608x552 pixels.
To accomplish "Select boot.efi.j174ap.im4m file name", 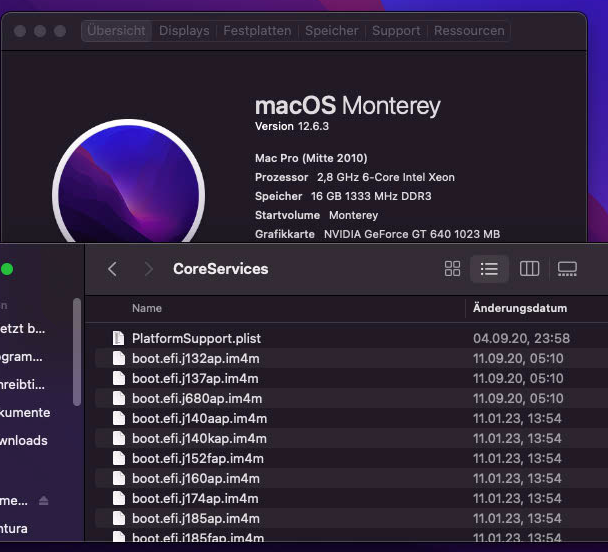I will 195,498.
